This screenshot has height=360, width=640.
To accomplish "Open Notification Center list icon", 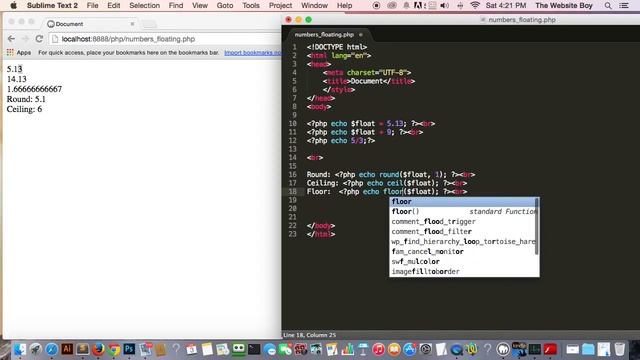I will pyautogui.click(x=624, y=5).
